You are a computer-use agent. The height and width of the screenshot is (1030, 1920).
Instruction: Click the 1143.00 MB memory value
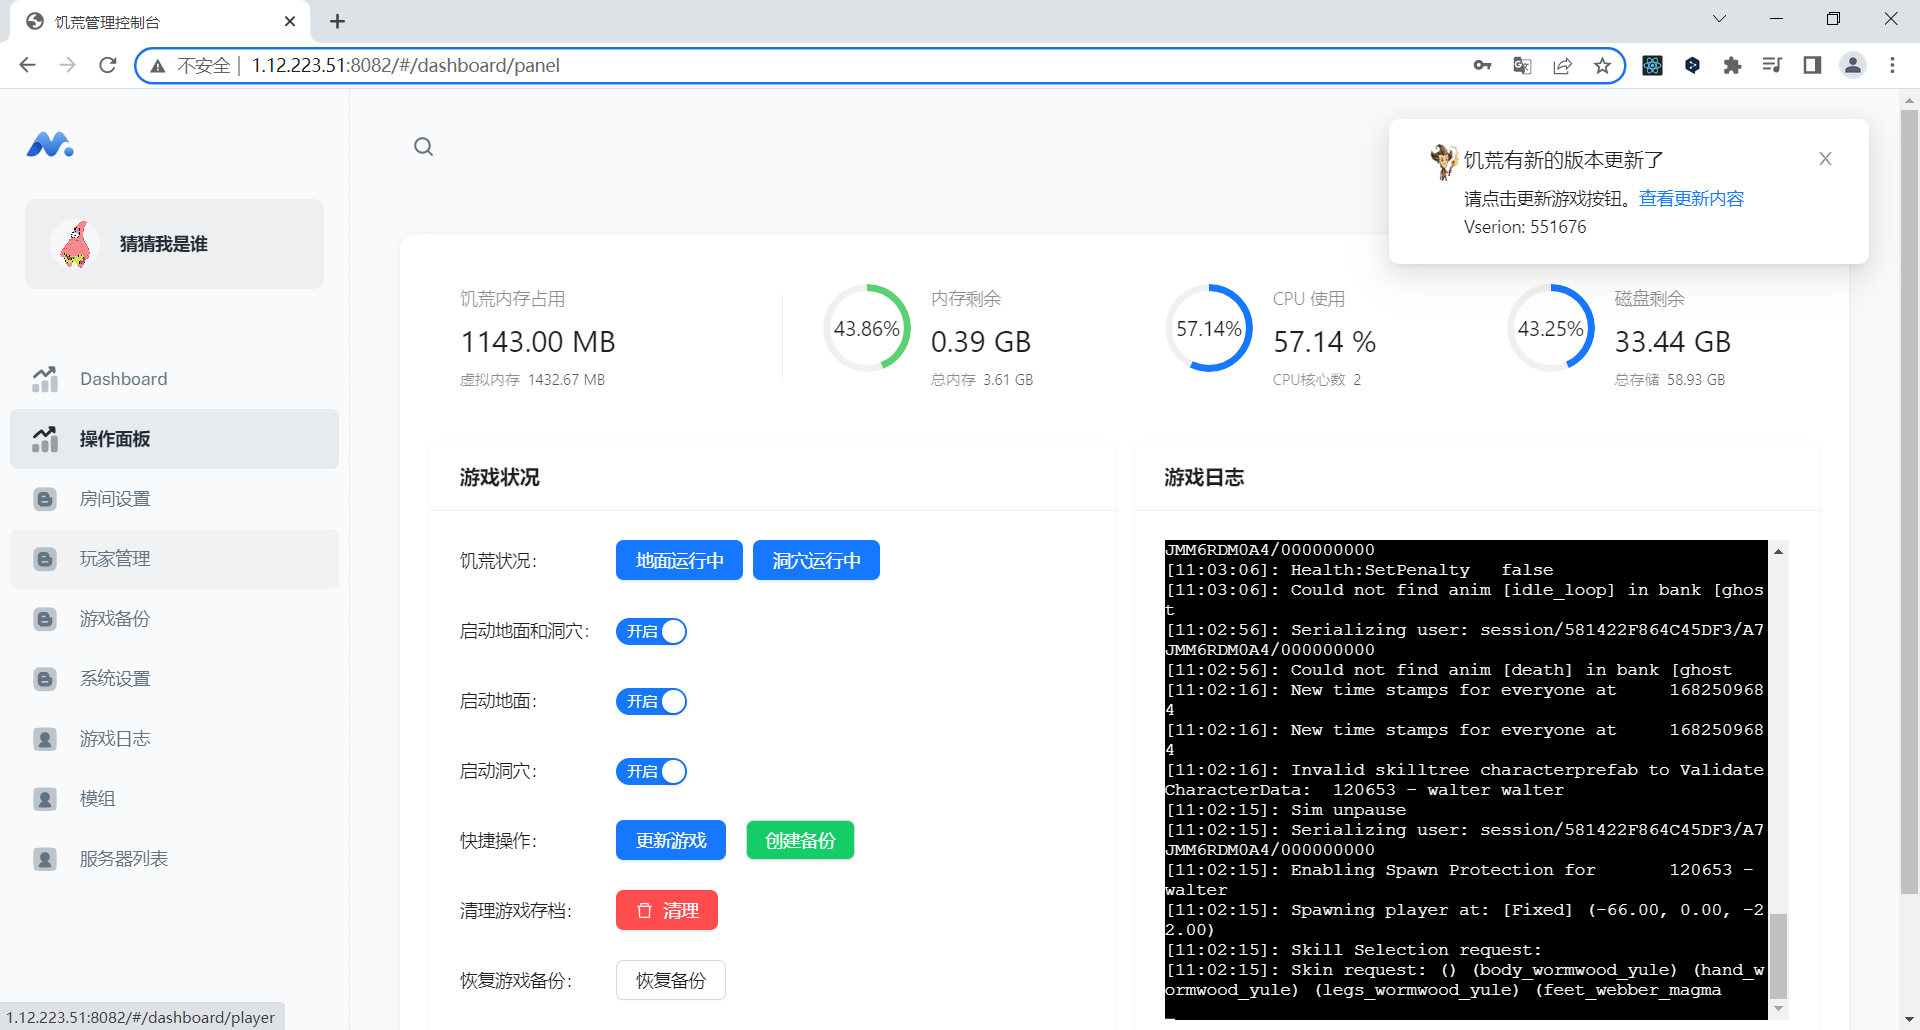click(x=538, y=342)
